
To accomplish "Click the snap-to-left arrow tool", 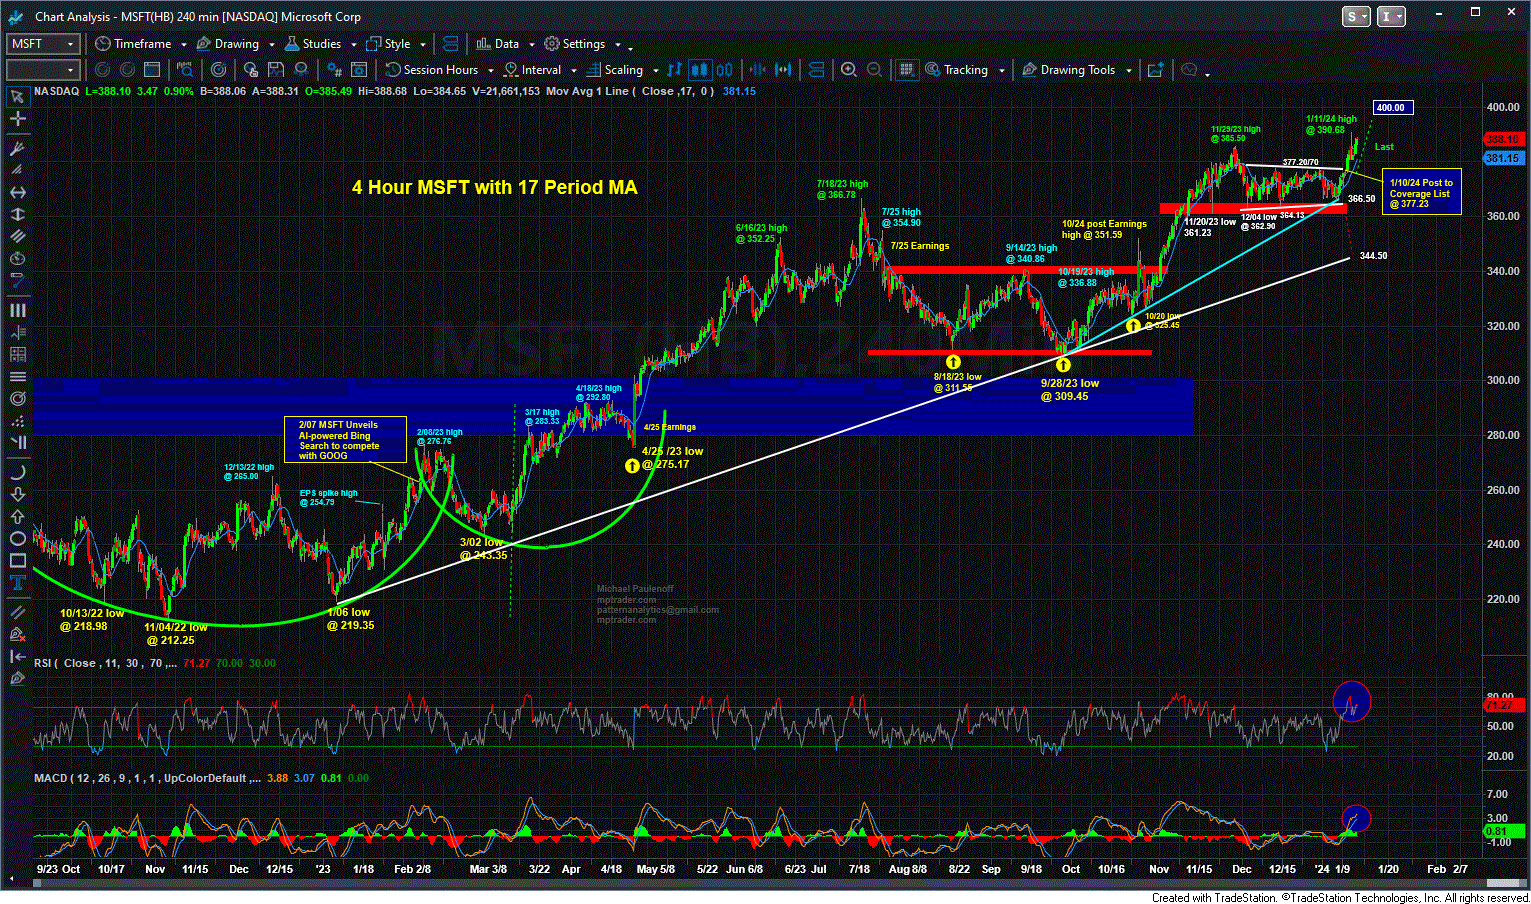I will pos(17,656).
